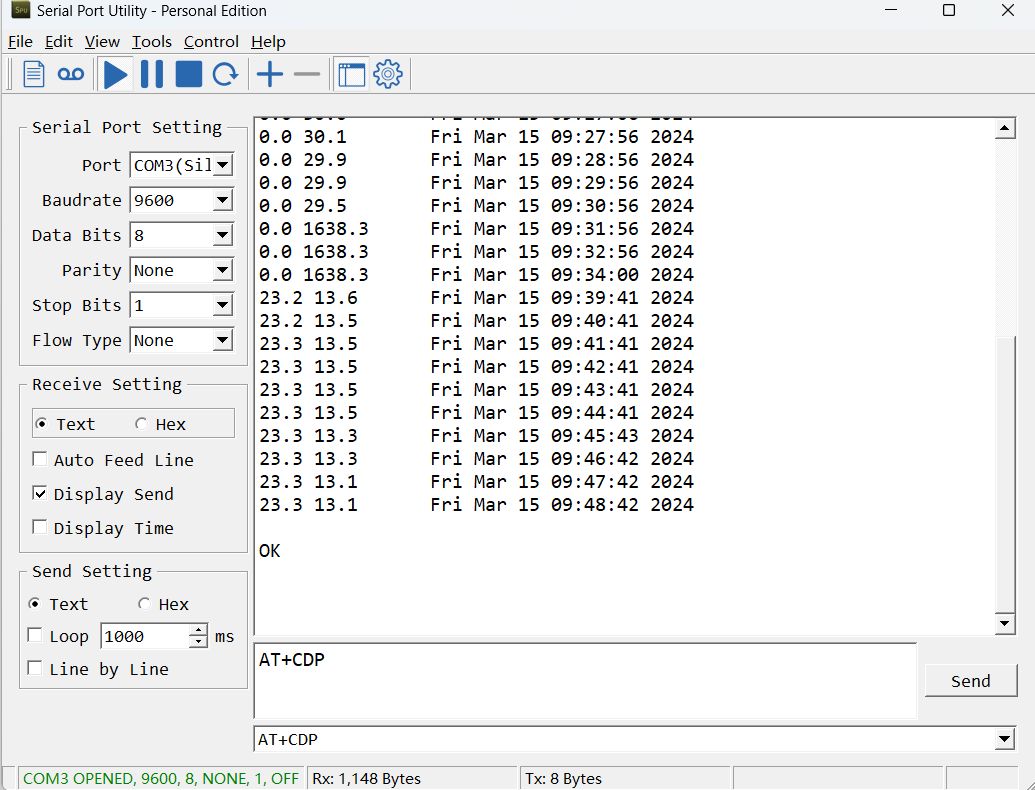1035x790 pixels.
Task: Toggle the window layout icon
Action: [352, 74]
